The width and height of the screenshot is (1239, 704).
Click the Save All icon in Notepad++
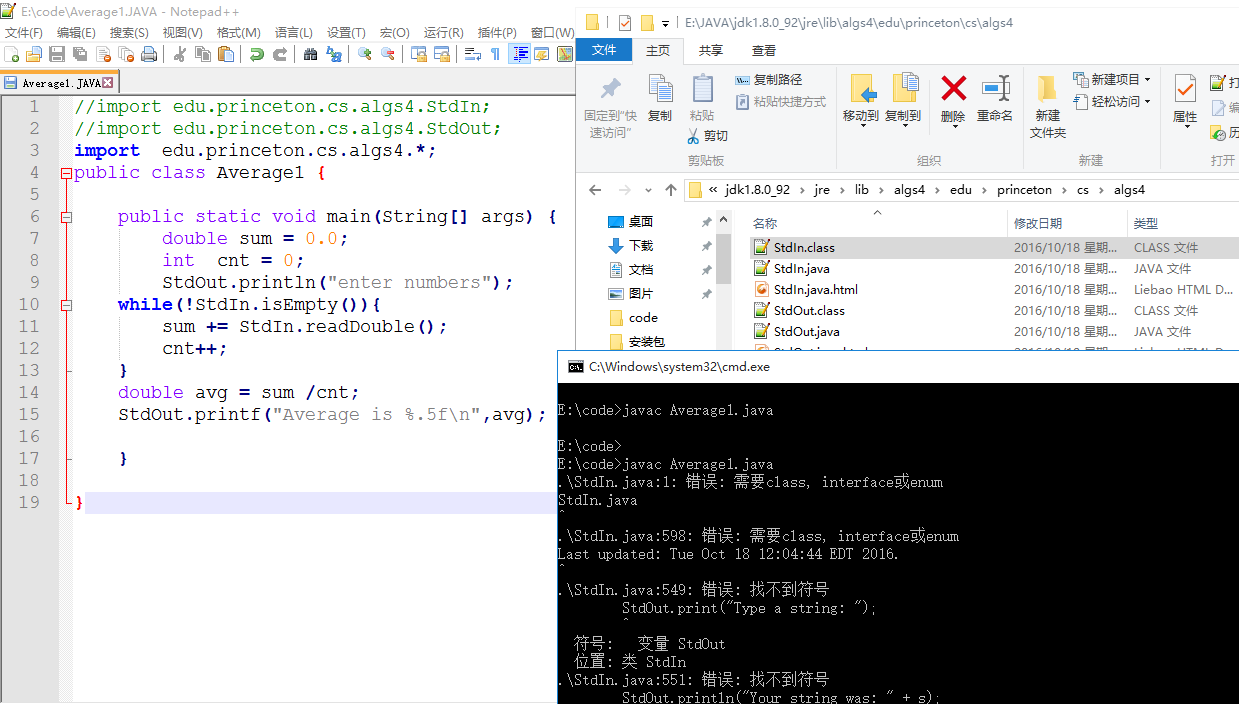(x=80, y=54)
